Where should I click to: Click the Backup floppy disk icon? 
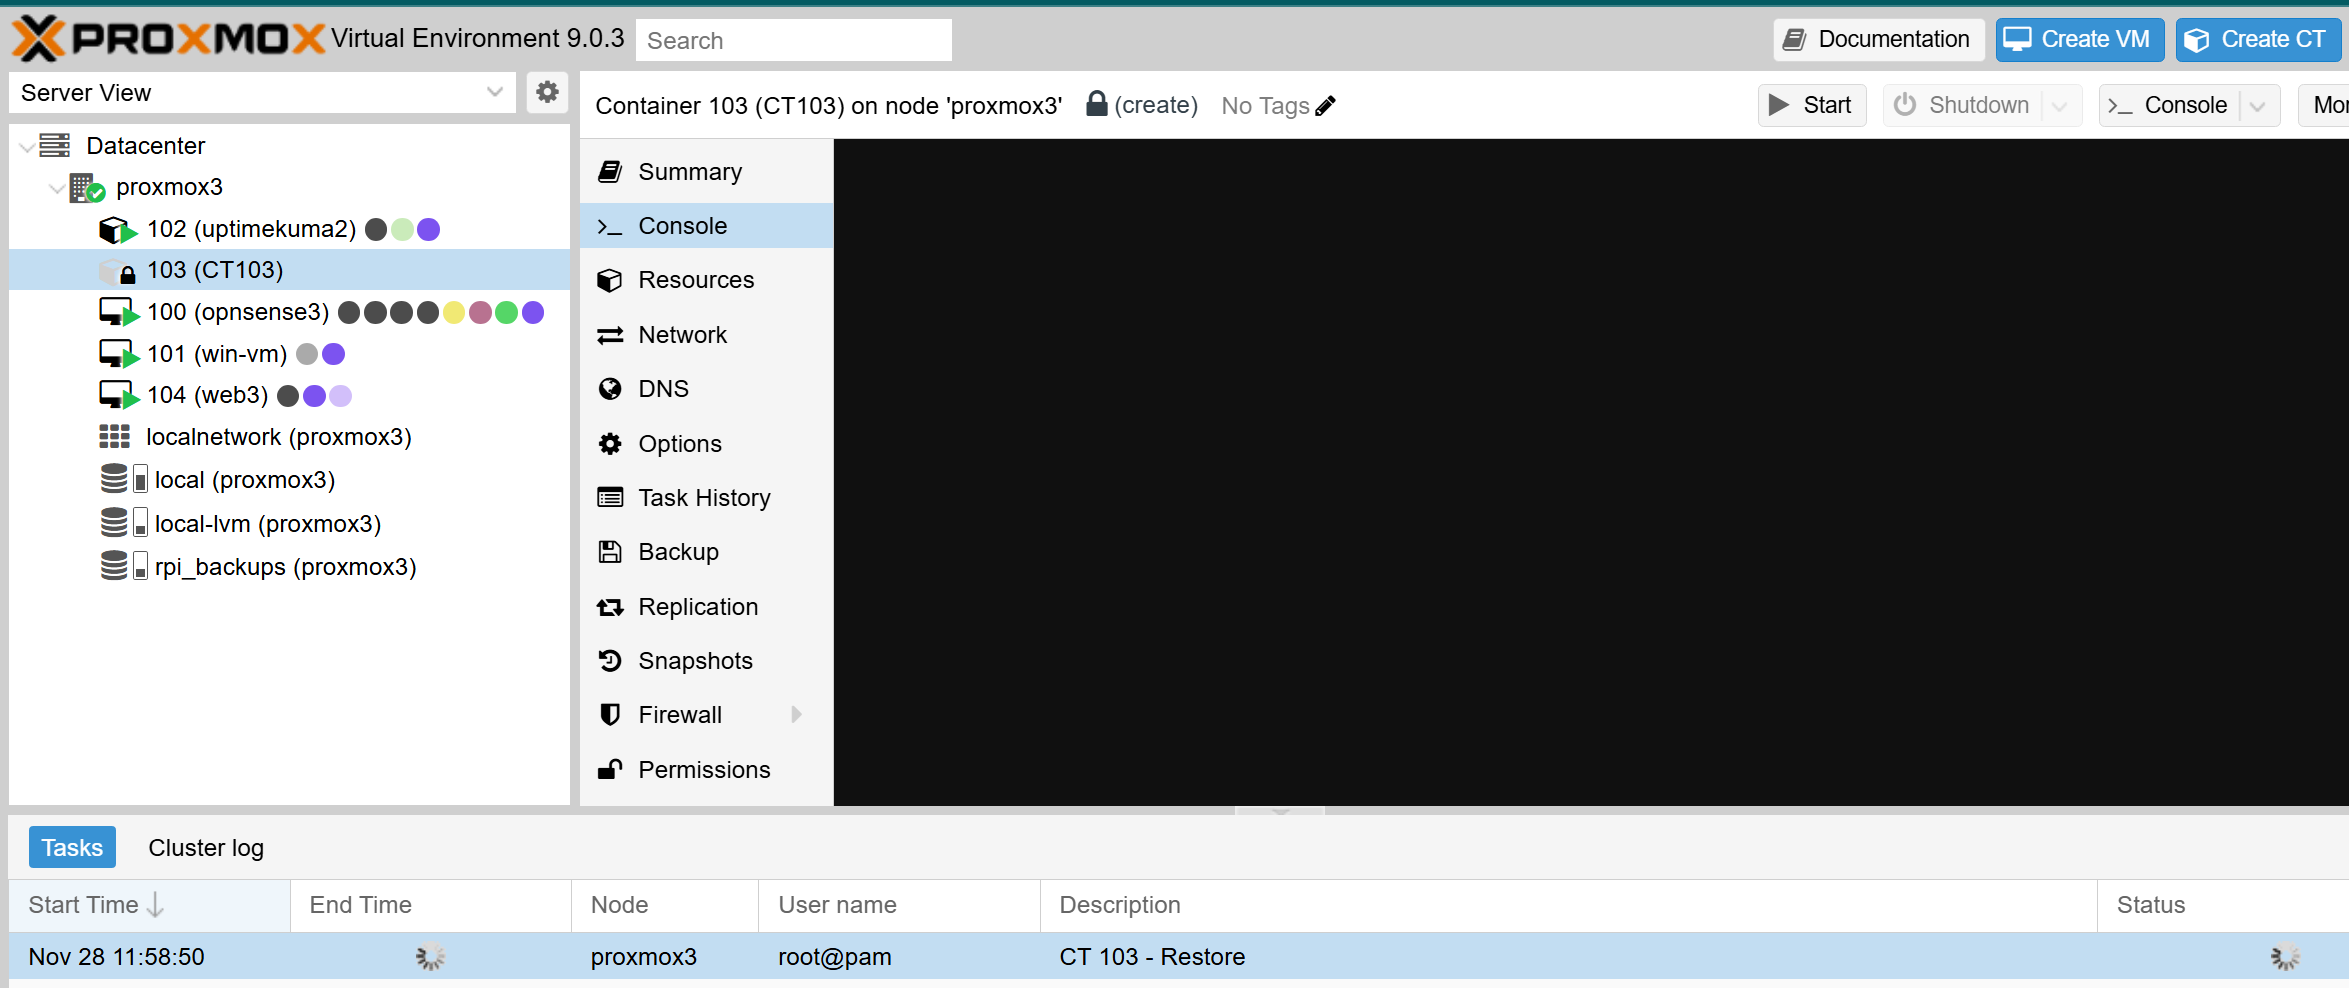point(610,552)
